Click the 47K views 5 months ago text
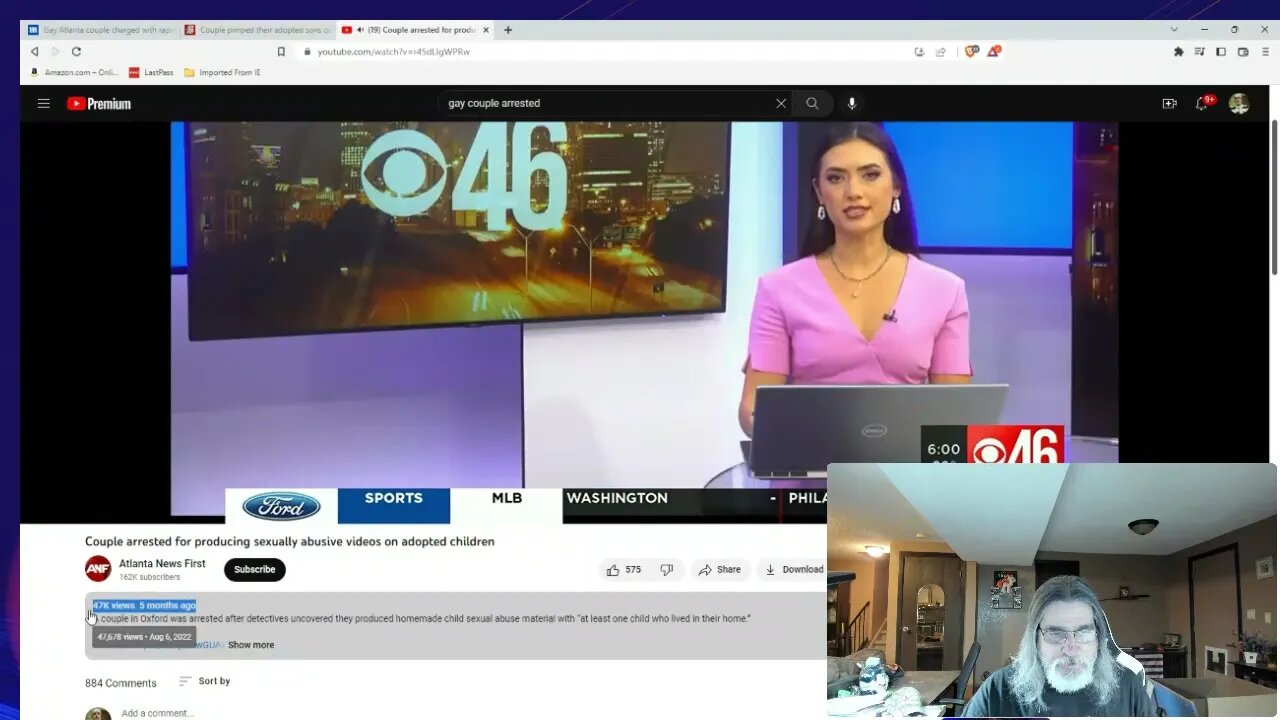Screen dimensions: 1280x720 click(144, 605)
